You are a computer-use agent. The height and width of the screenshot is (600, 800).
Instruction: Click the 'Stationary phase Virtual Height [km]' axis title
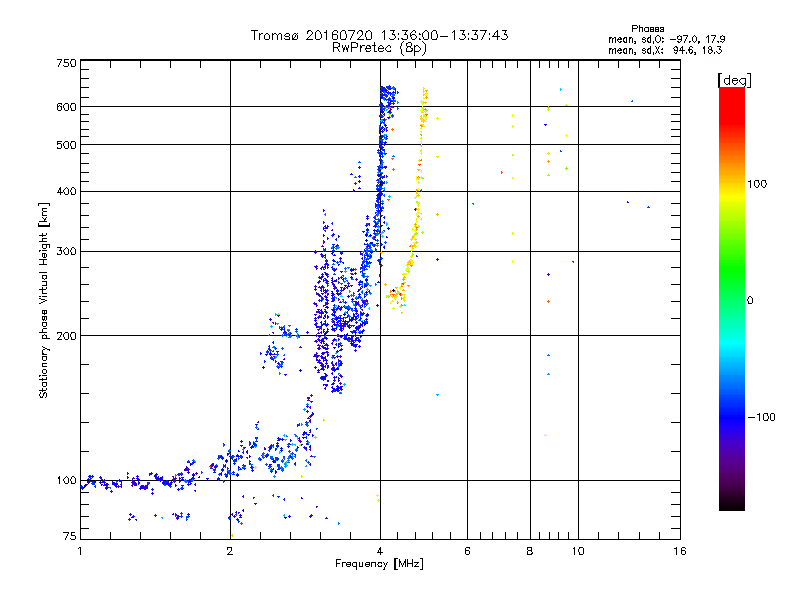[x=44, y=301]
